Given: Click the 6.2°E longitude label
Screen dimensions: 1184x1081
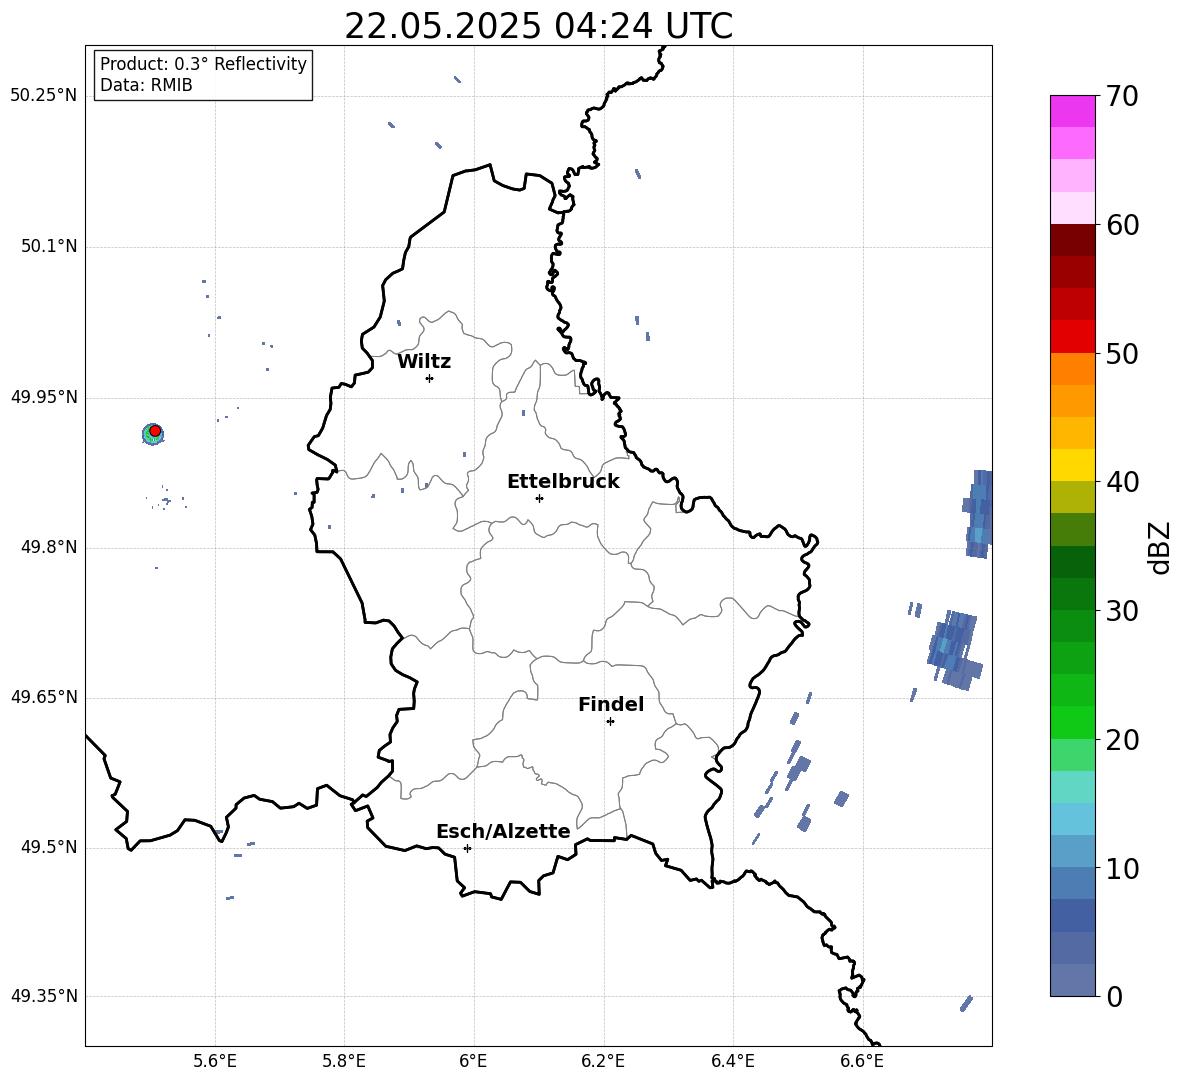Looking at the screenshot, I should [x=603, y=1061].
